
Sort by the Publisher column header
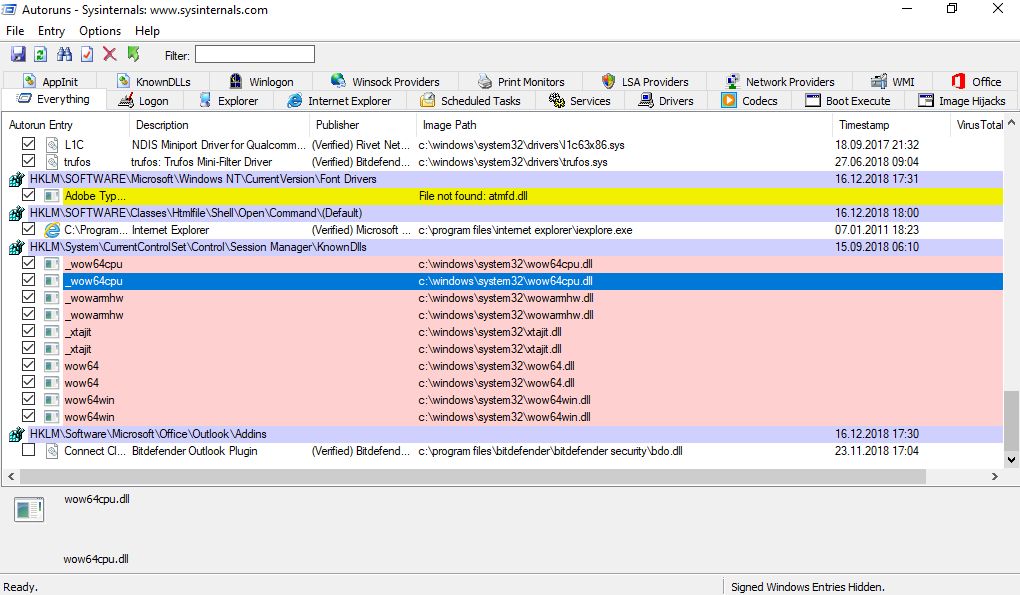[x=363, y=125]
